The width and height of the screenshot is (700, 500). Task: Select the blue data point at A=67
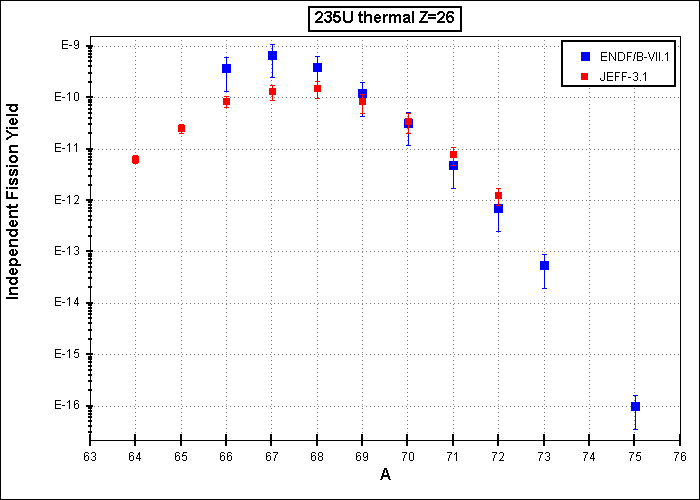(272, 55)
